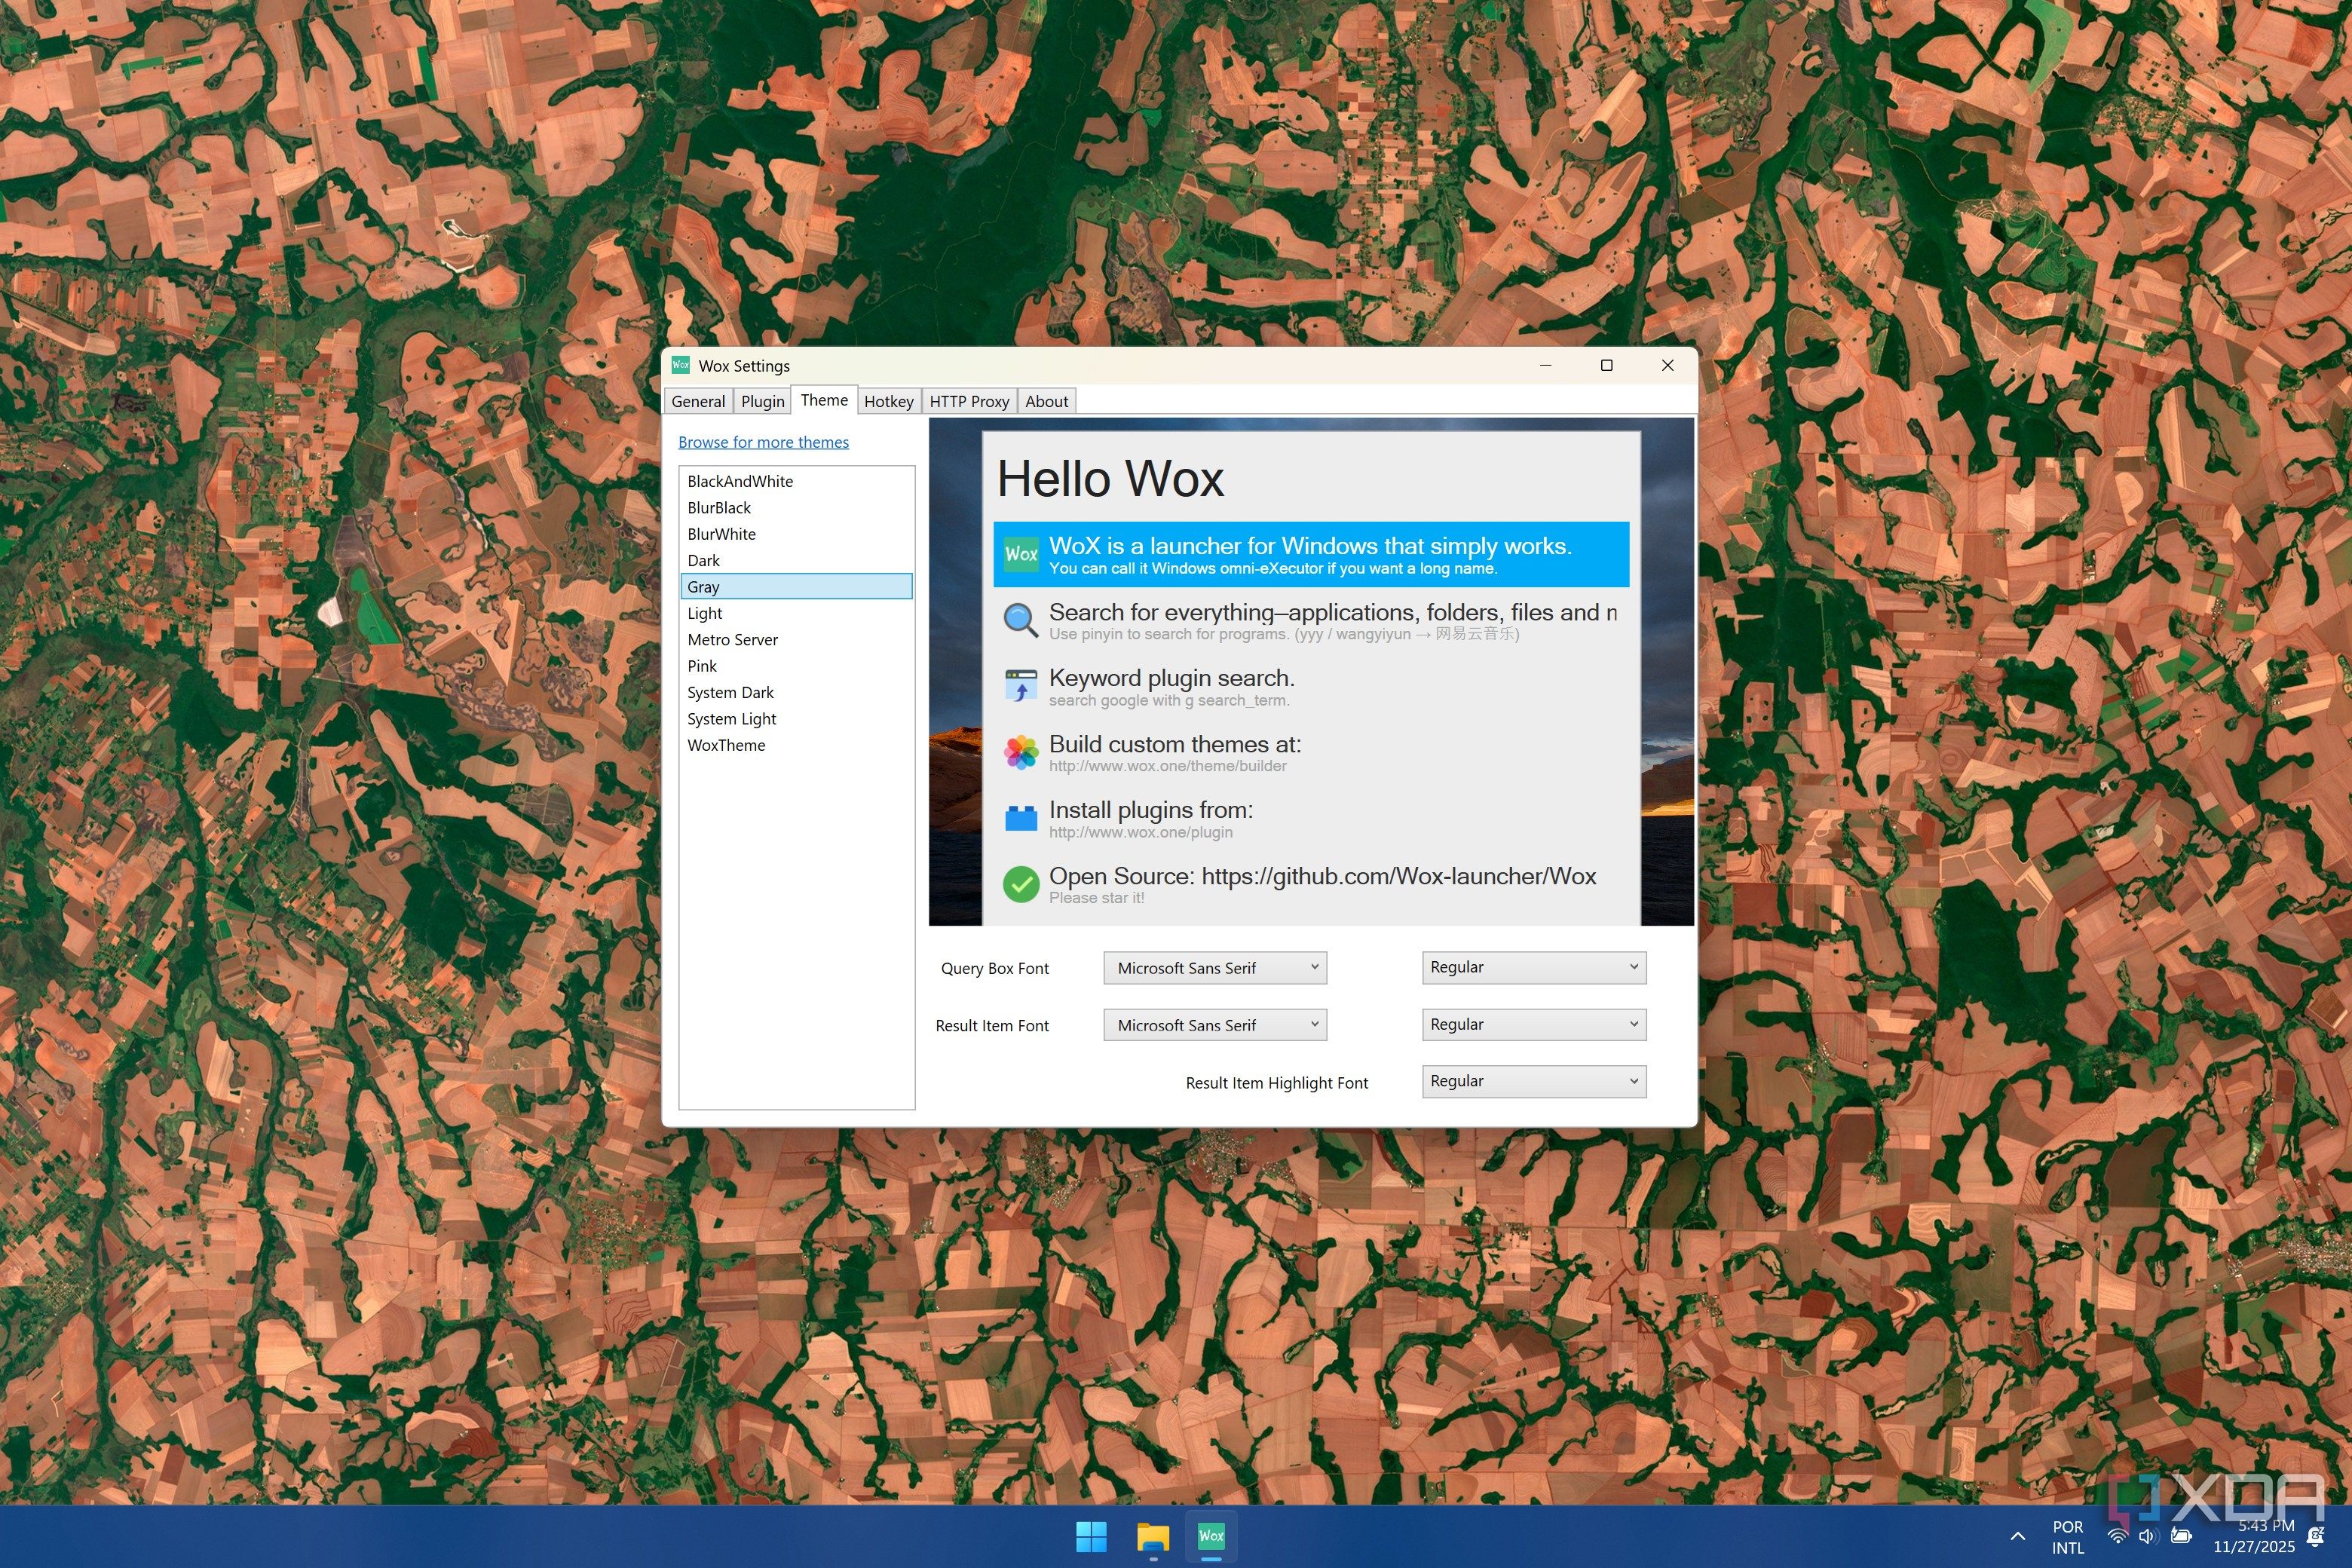This screenshot has width=2352, height=1568.
Task: Open the Query Box Font family dropdown
Action: [x=1215, y=968]
